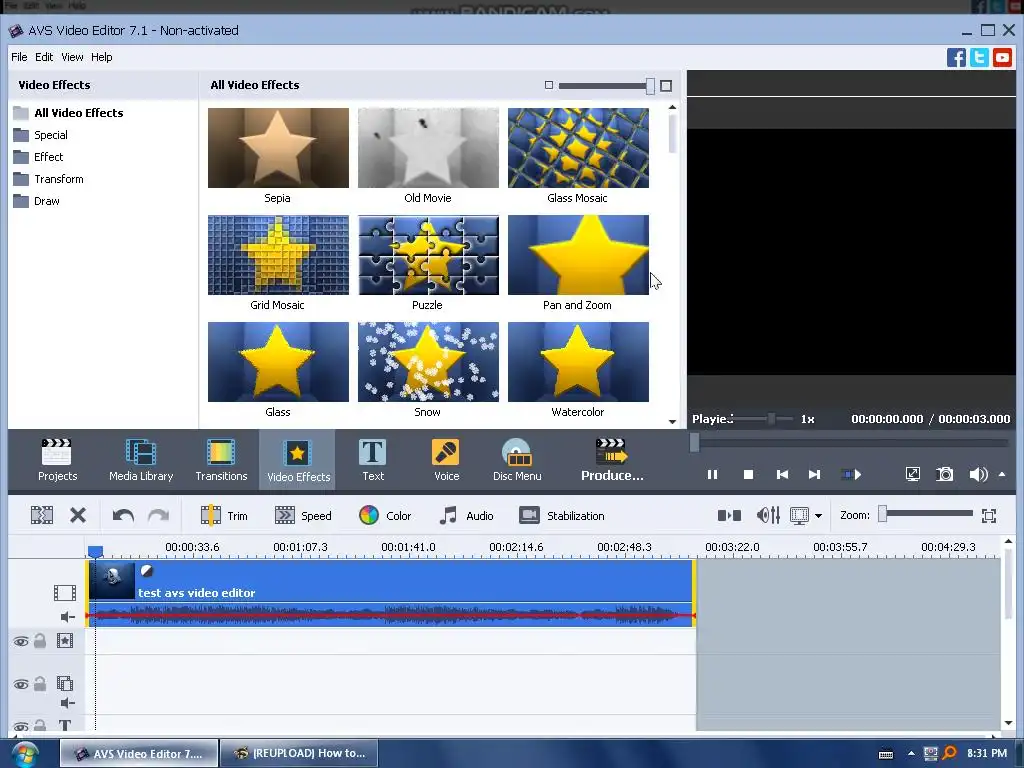Mute the main video track audio
This screenshot has height=768, width=1024.
[67, 616]
